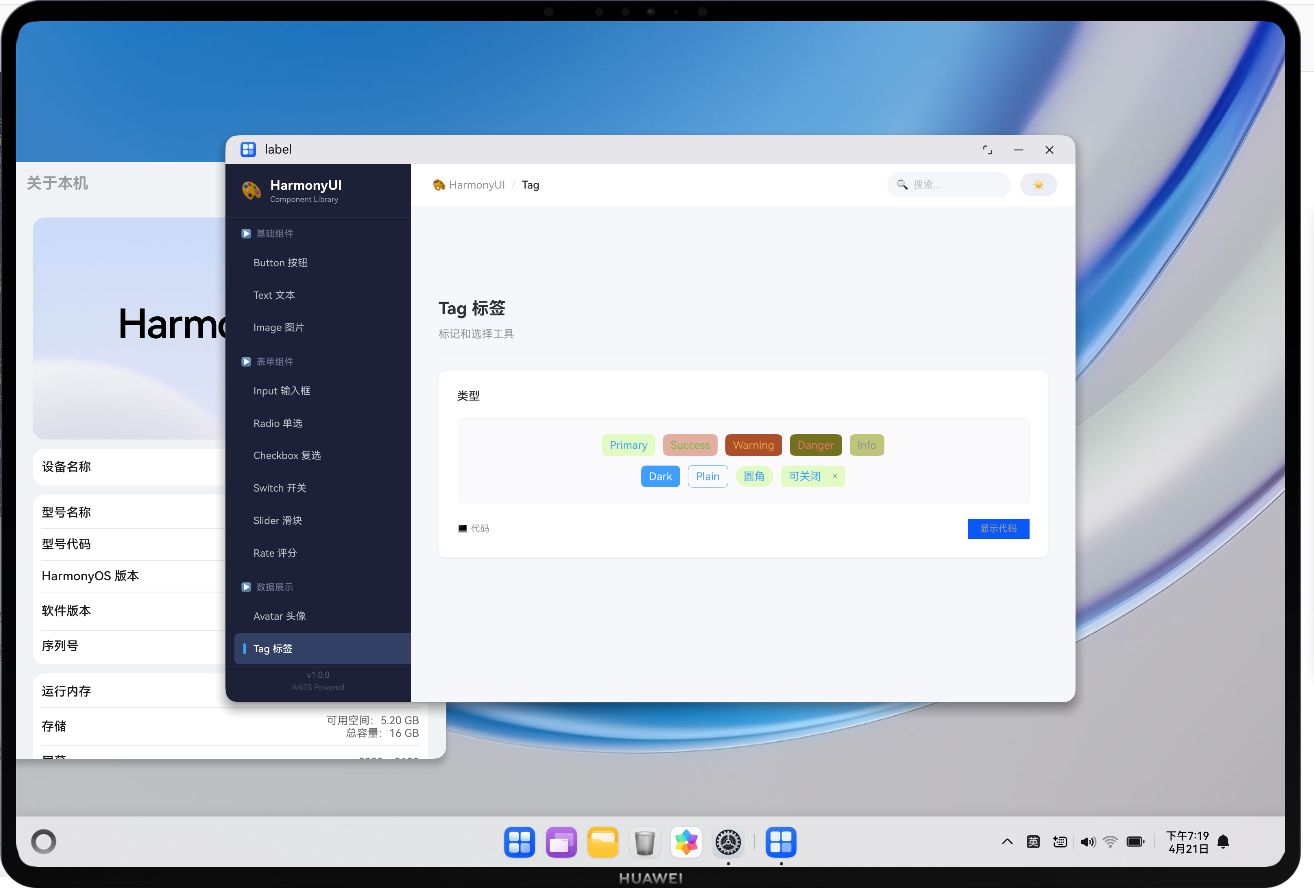Click the Info tag
The image size is (1314, 888).
coord(867,445)
